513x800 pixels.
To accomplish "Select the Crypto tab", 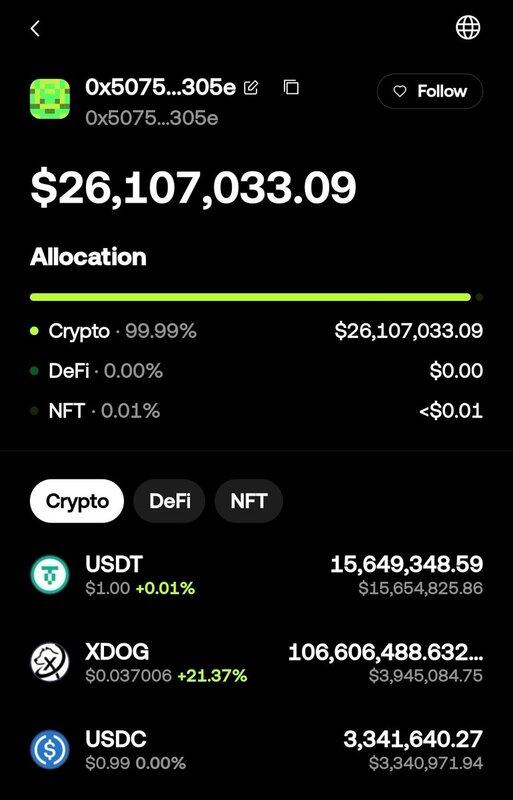I will pos(77,501).
